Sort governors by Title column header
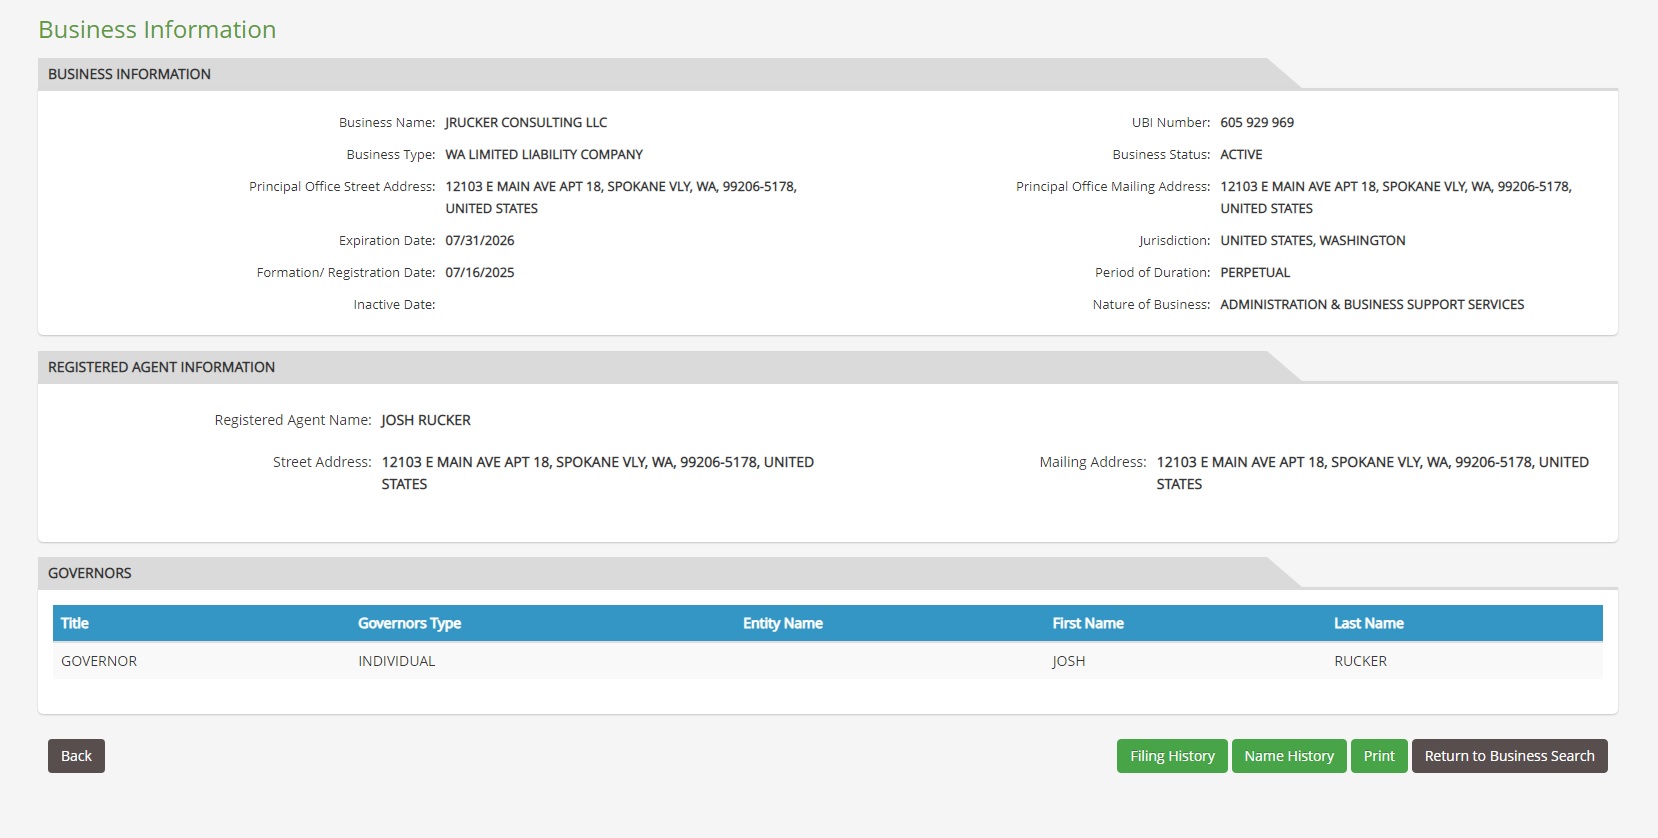The width and height of the screenshot is (1658, 838). [x=75, y=623]
